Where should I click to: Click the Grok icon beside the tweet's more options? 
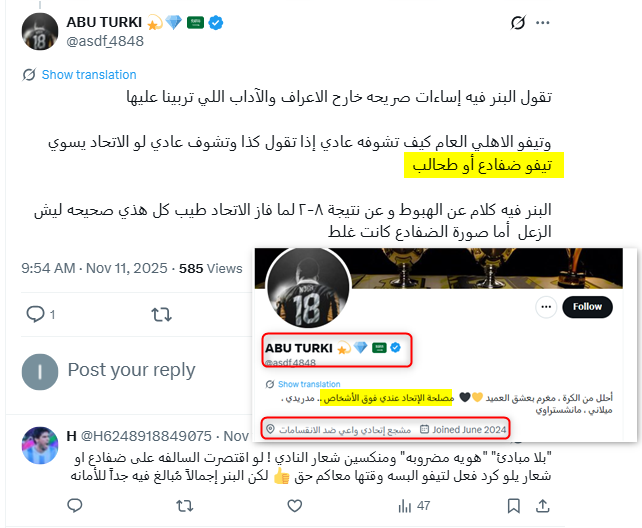click(518, 23)
